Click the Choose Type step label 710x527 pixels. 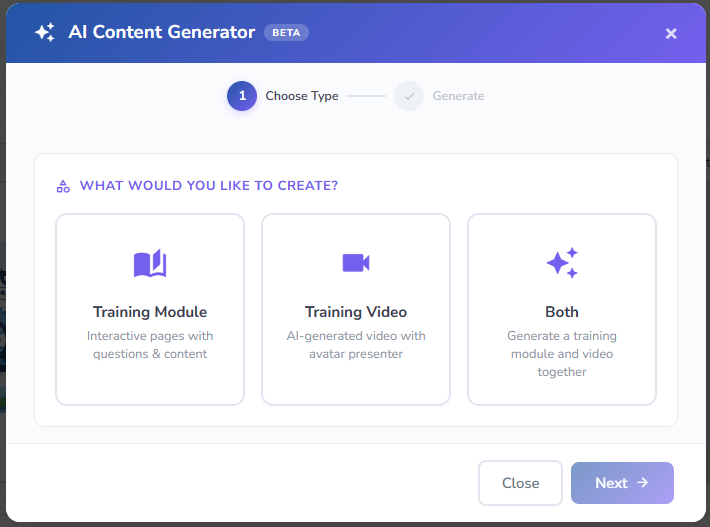point(302,96)
